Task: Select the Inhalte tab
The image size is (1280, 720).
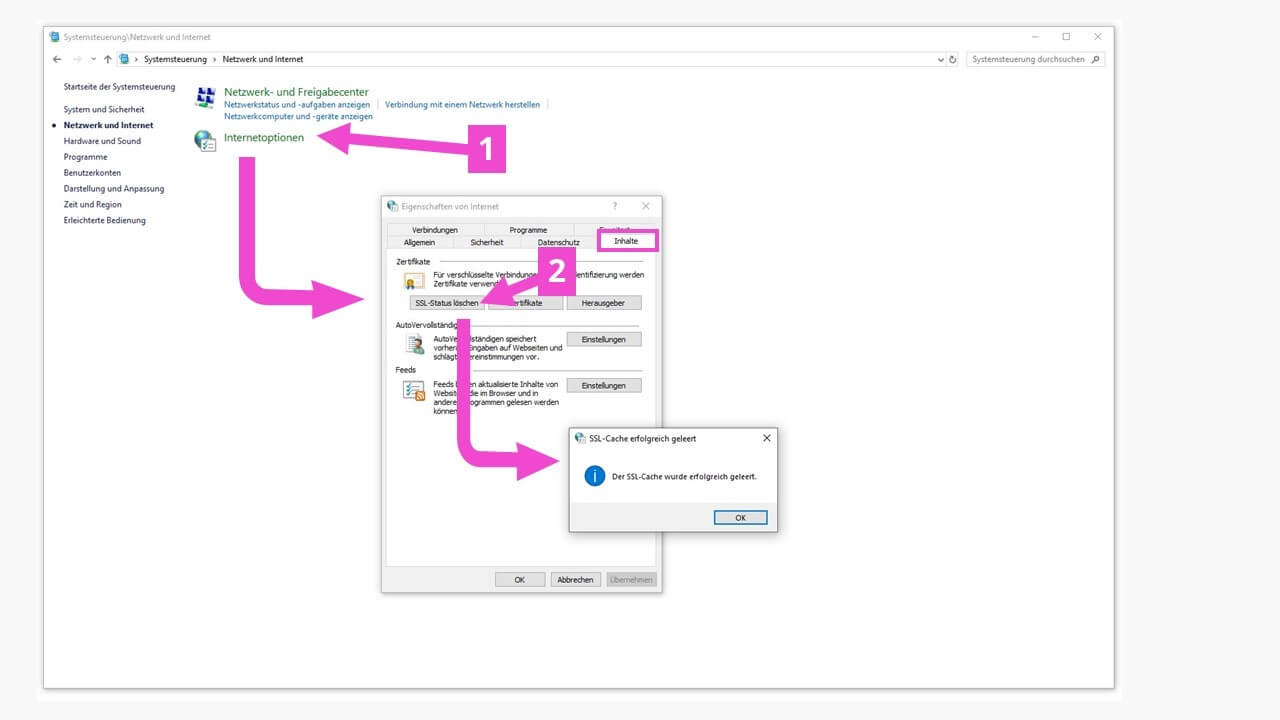Action: 627,241
